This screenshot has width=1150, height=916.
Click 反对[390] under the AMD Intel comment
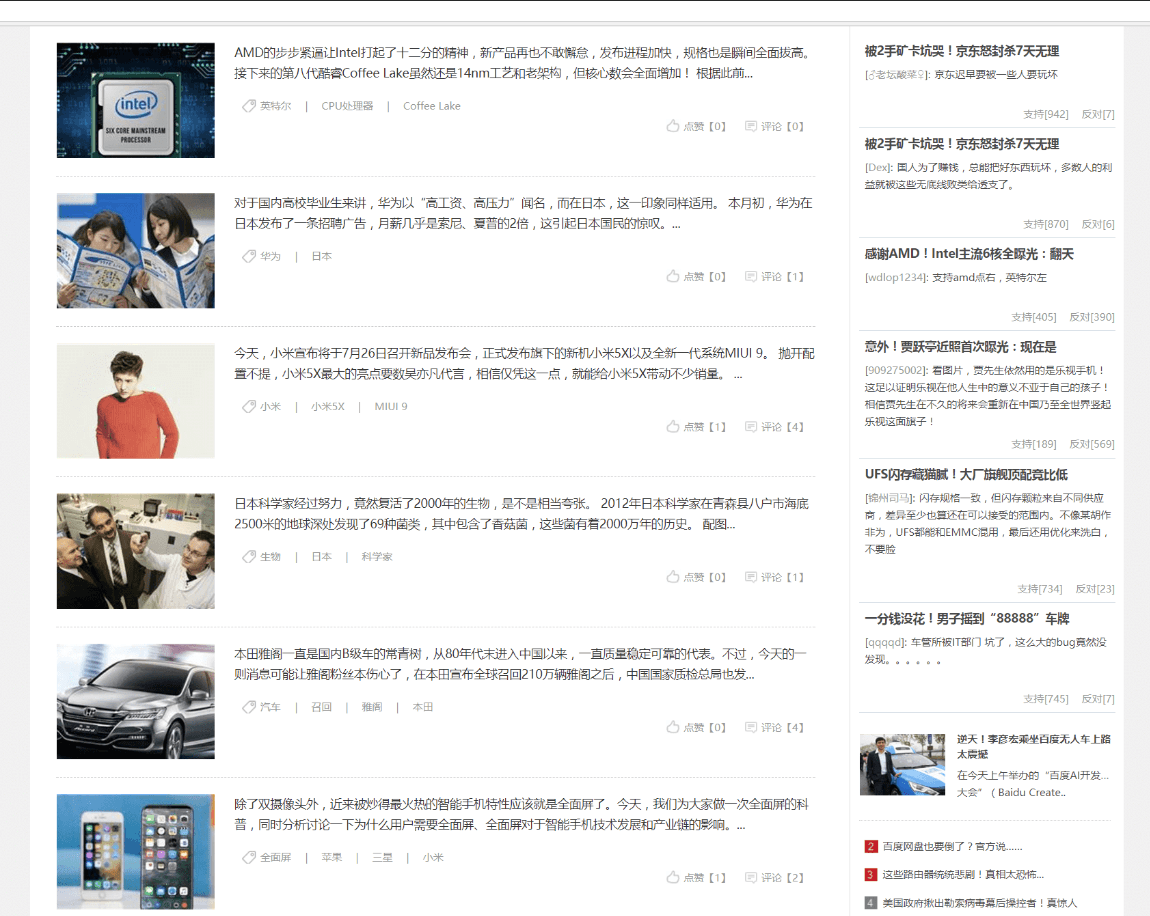(x=1091, y=317)
